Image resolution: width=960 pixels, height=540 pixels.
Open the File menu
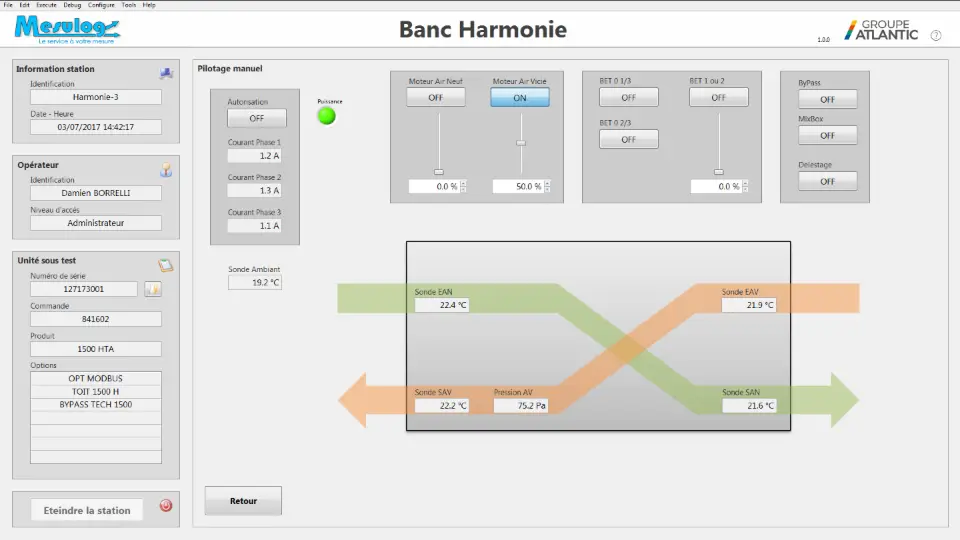tap(8, 5)
